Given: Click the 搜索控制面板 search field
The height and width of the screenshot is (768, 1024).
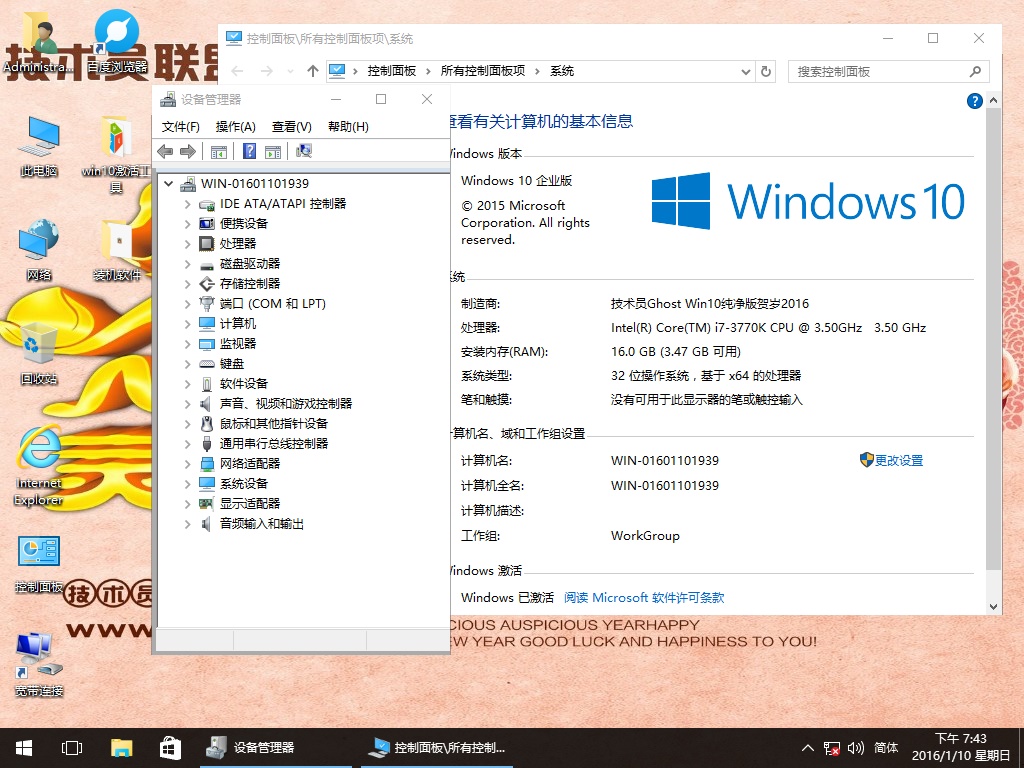Looking at the screenshot, I should [x=889, y=71].
